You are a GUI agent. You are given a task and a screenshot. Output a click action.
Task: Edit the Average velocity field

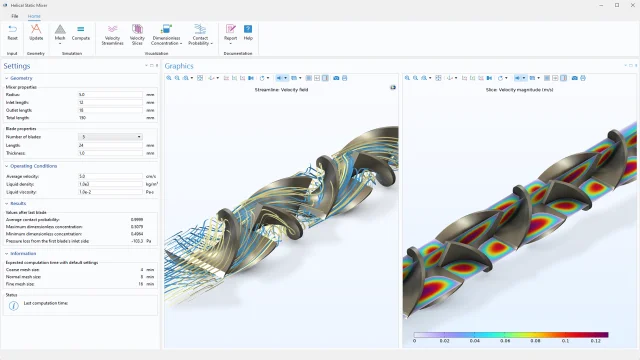pyautogui.click(x=110, y=176)
